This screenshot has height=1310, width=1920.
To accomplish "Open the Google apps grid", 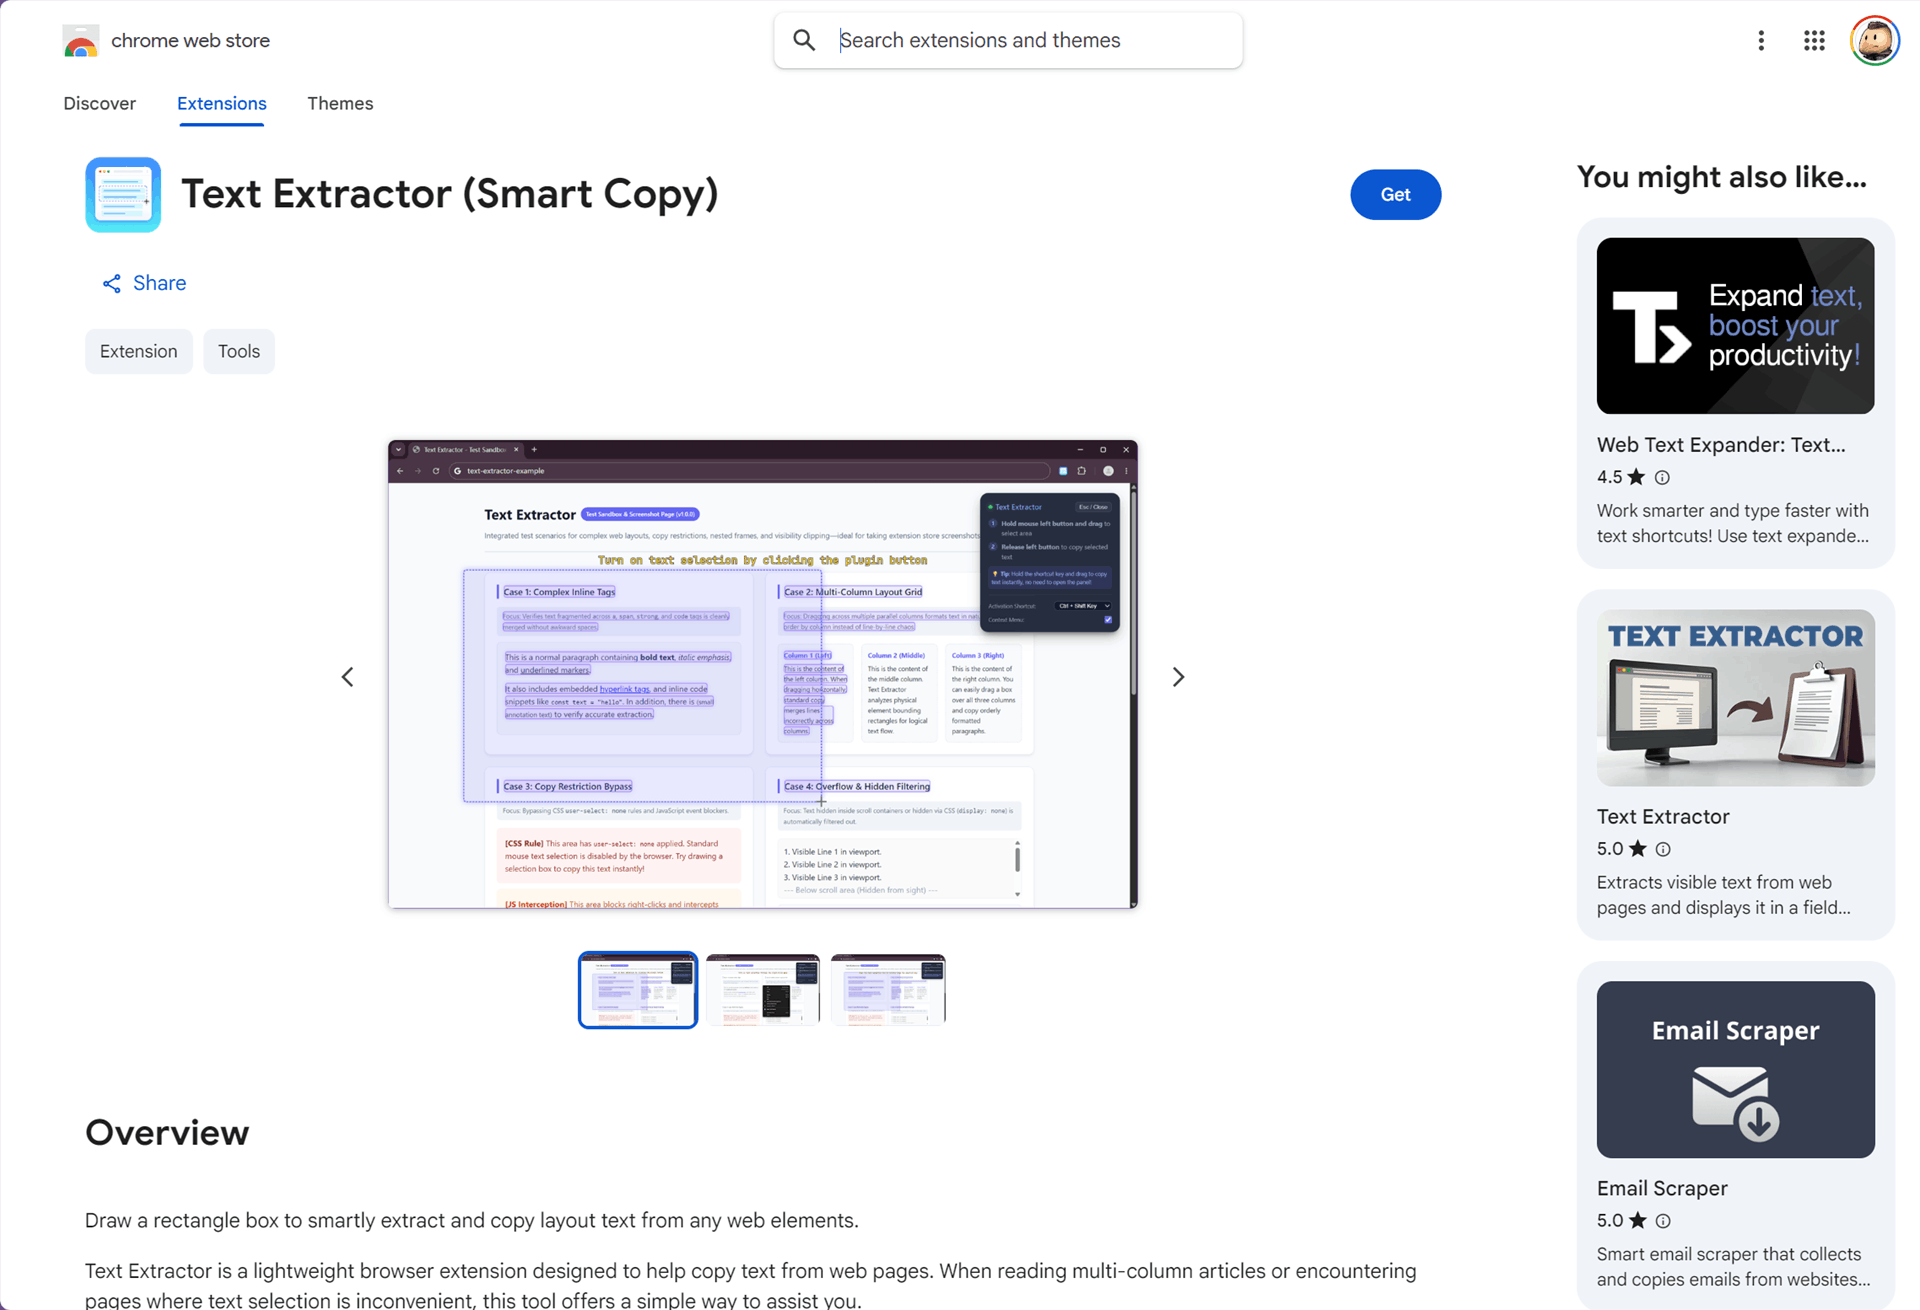I will point(1814,40).
